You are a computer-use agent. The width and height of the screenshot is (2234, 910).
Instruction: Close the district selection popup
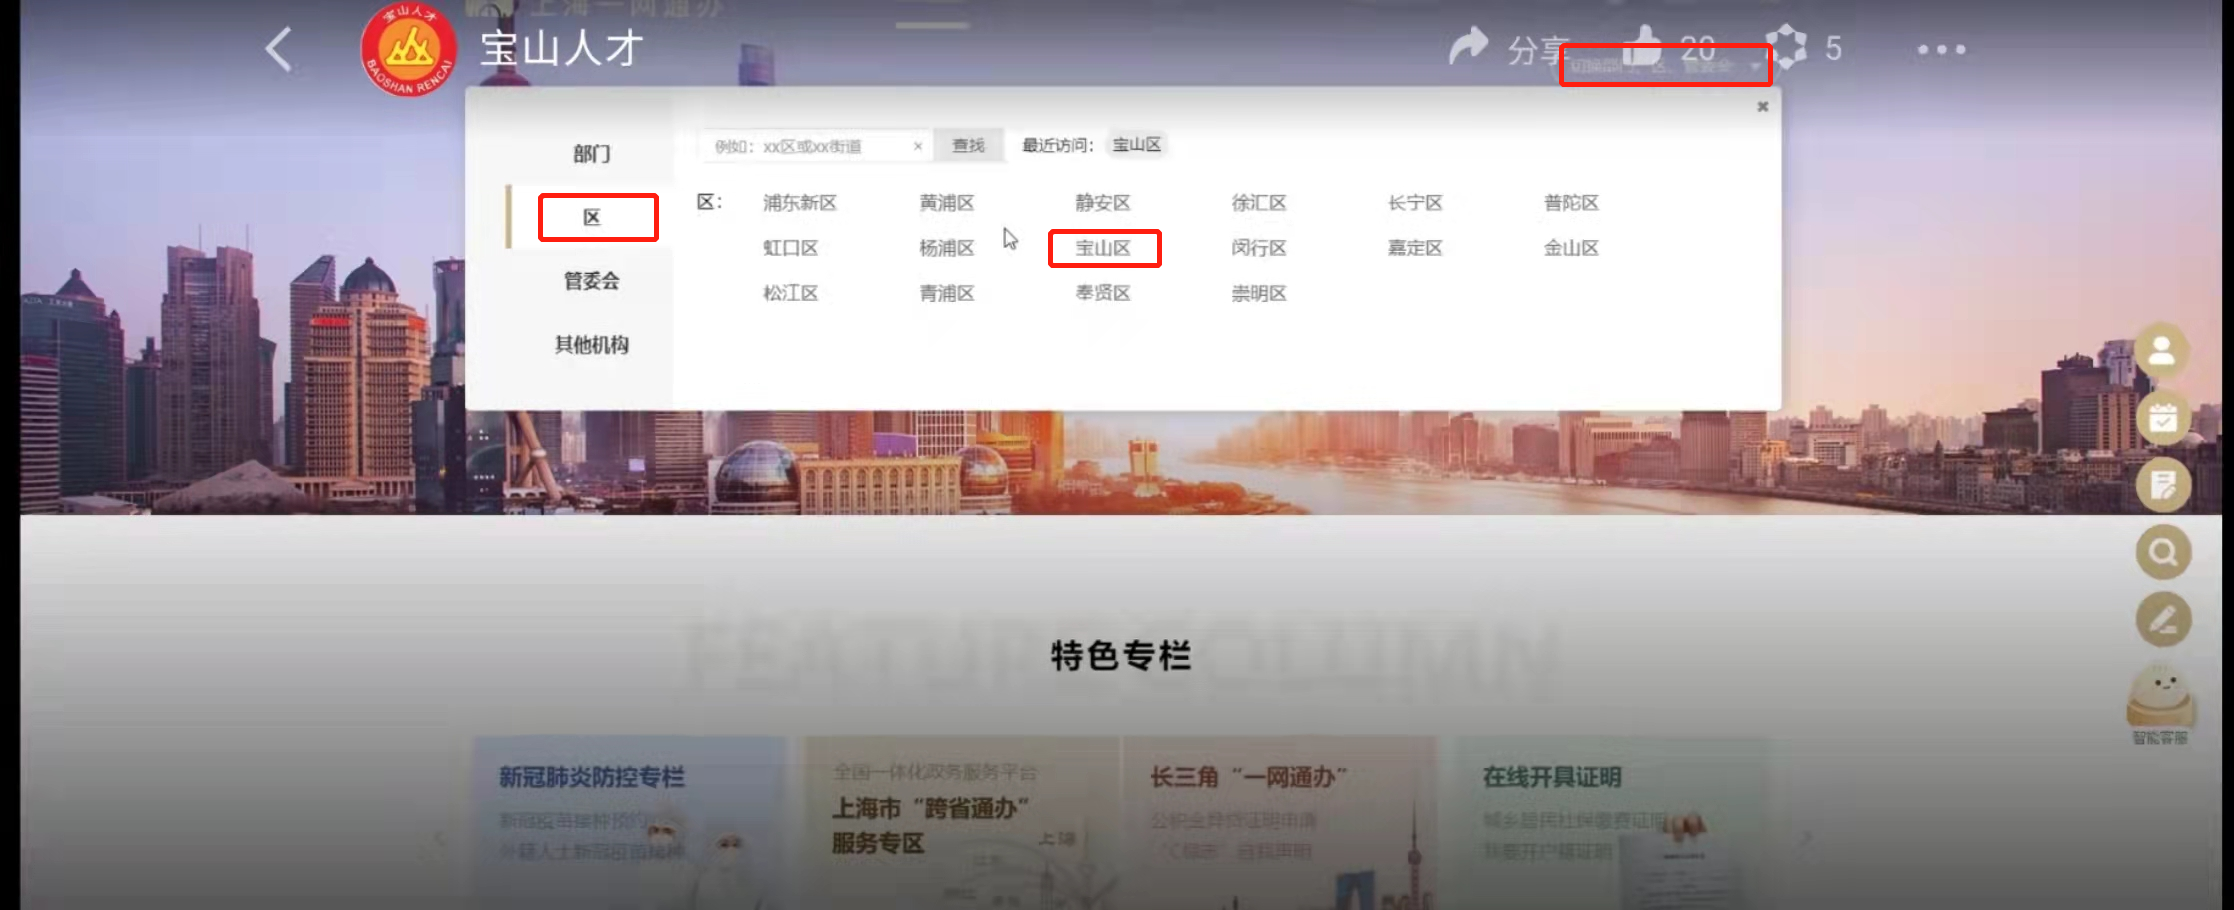pyautogui.click(x=1762, y=107)
